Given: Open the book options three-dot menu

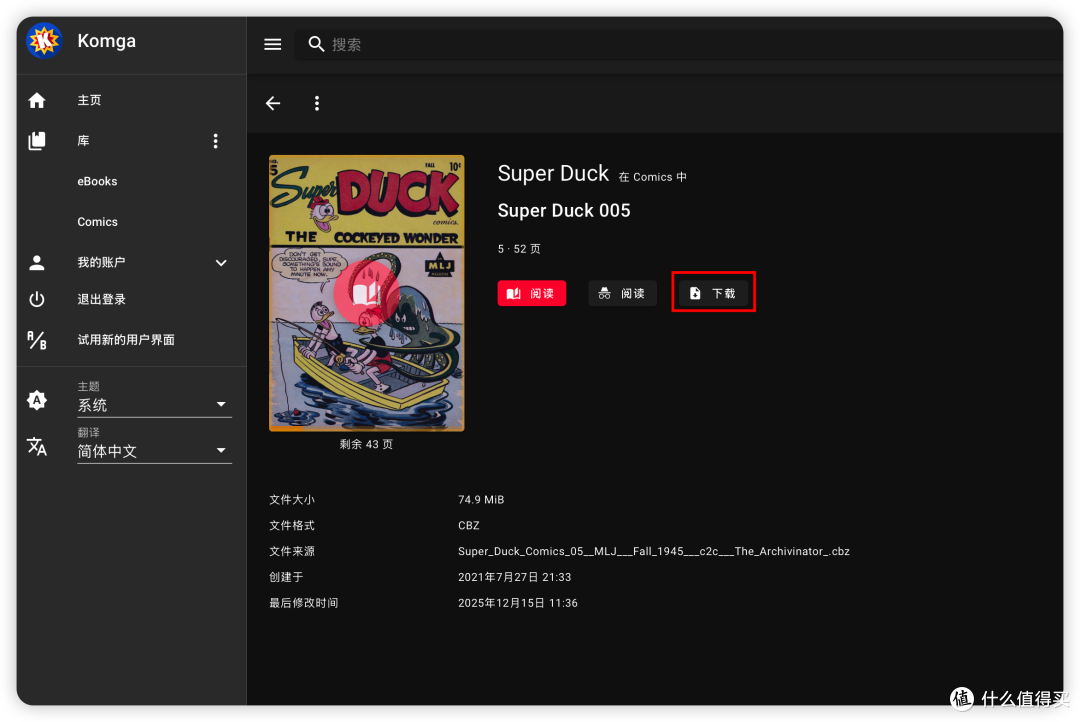Looking at the screenshot, I should click(x=317, y=103).
